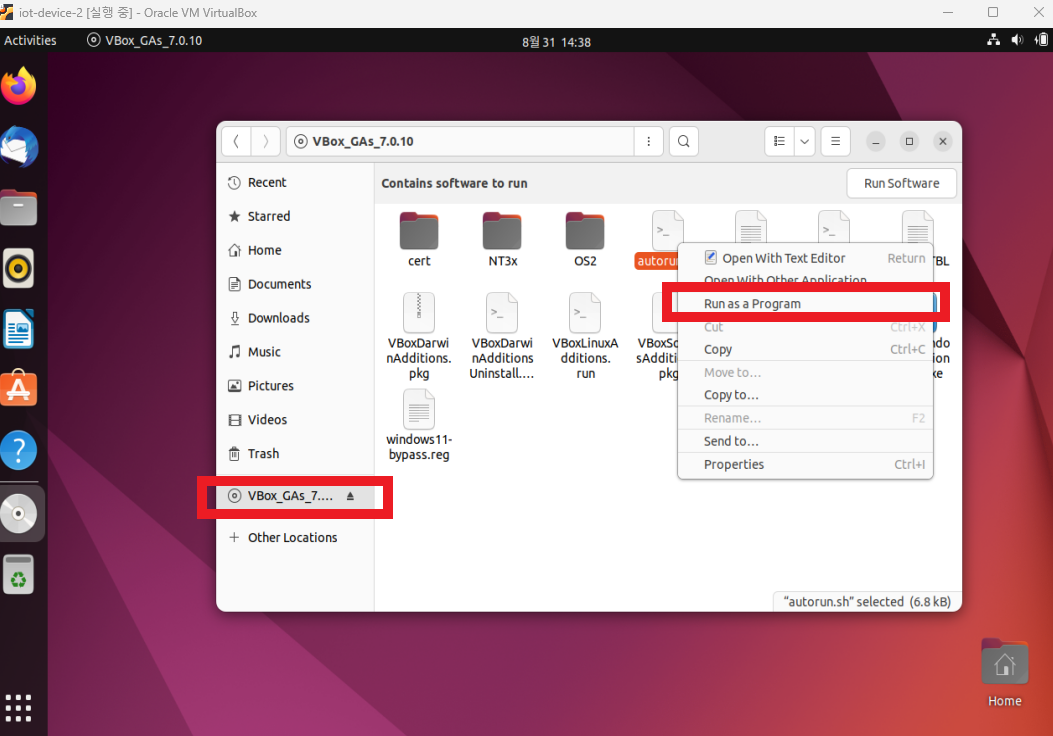Screen dimensions: 1053x736
Task: Click Run Software button
Action: [901, 183]
